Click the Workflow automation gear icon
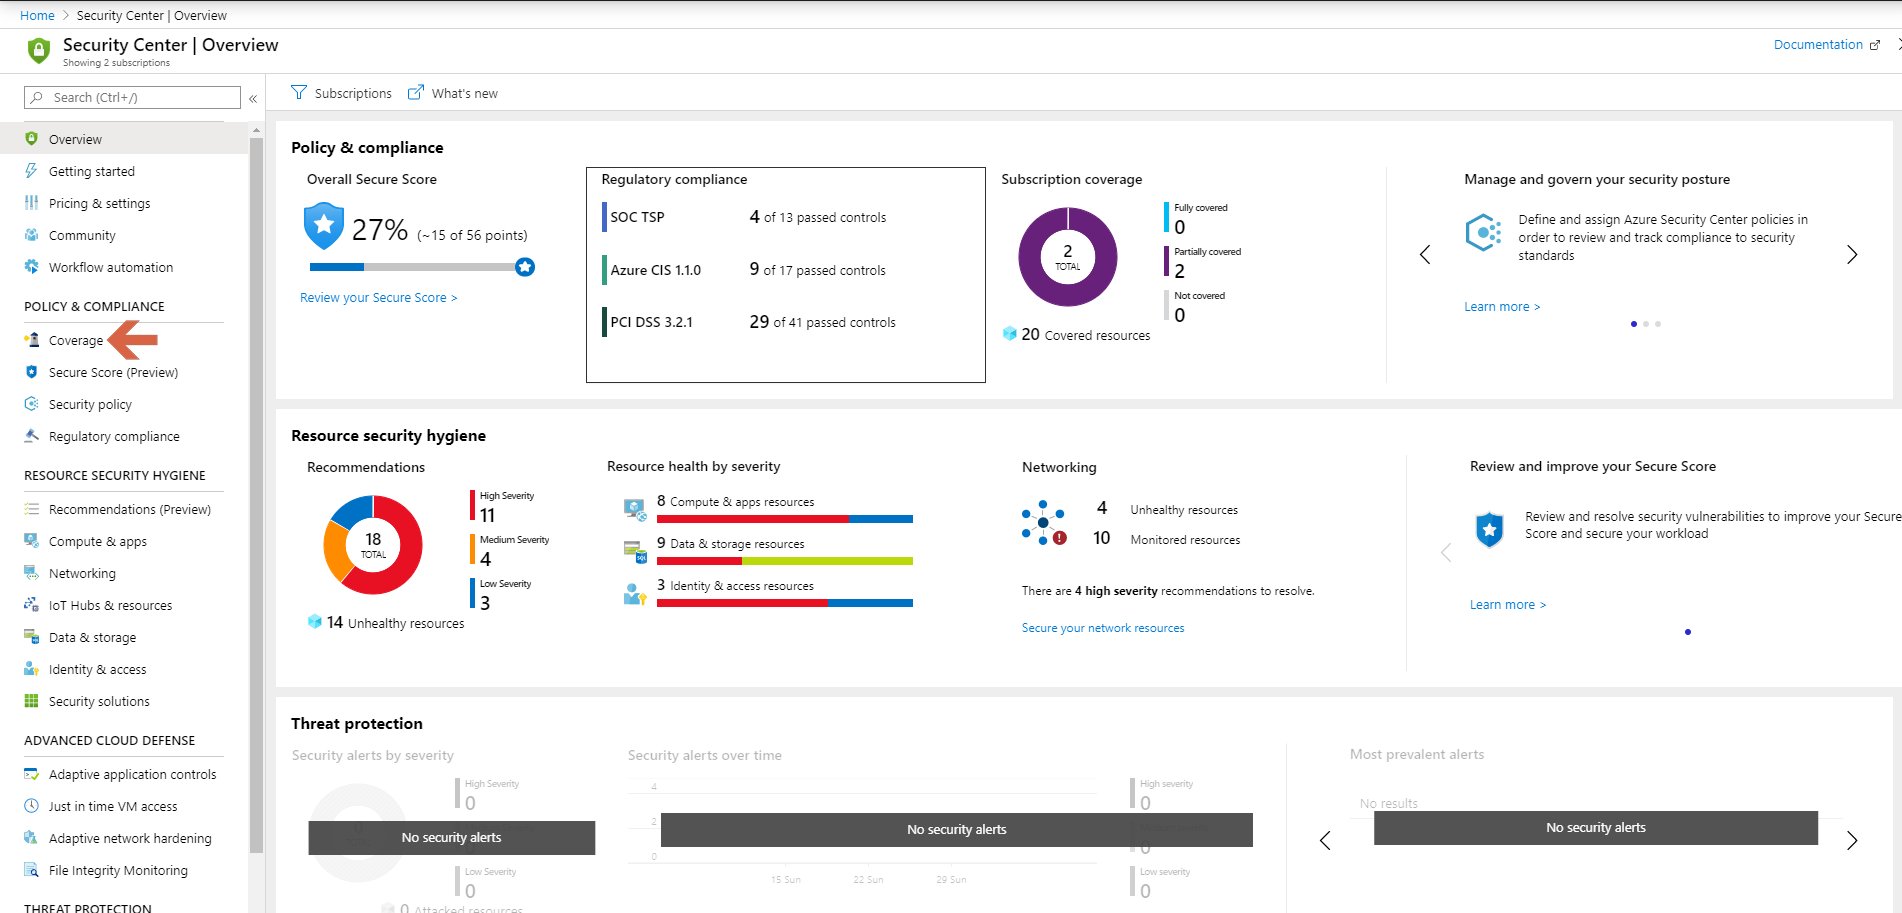 [31, 267]
